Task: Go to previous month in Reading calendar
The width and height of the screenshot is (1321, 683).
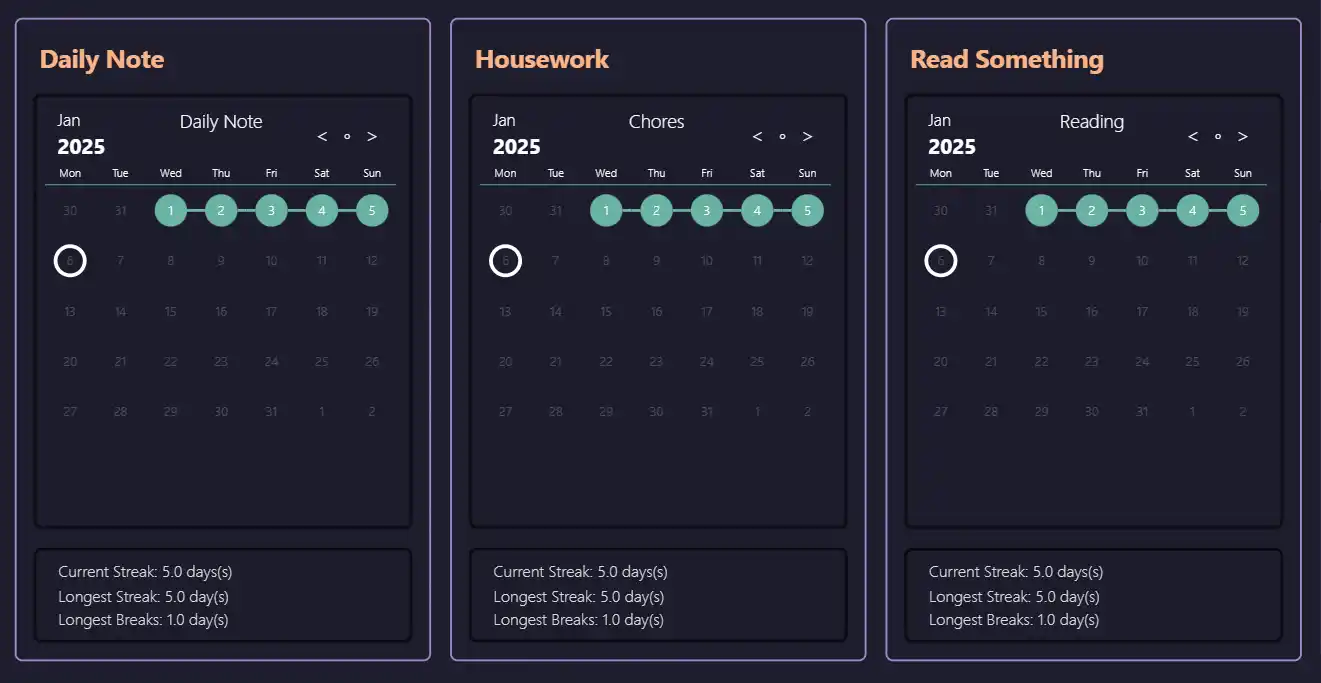Action: [1193, 137]
